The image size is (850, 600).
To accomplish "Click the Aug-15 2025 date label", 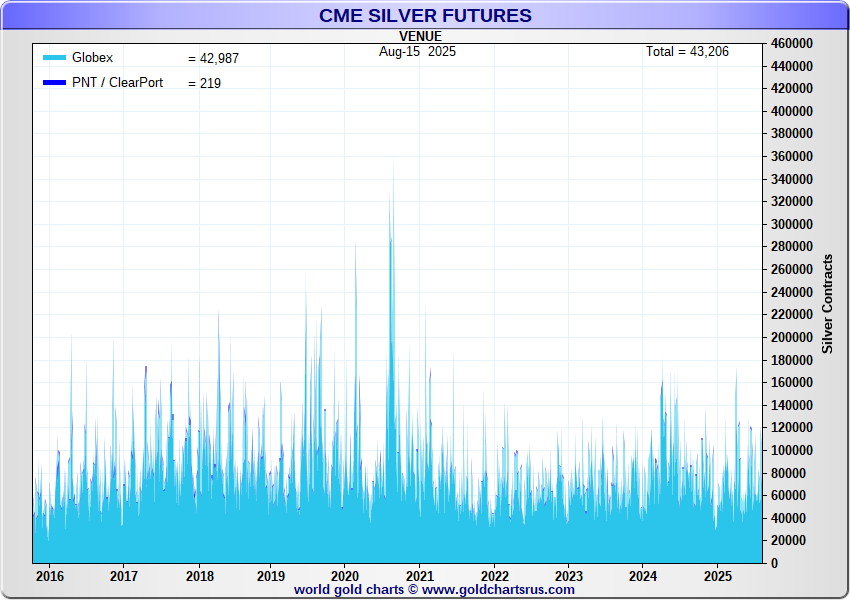I will (417, 51).
